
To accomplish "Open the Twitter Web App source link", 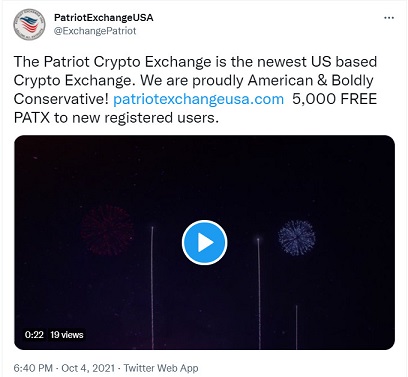I will pos(161,368).
